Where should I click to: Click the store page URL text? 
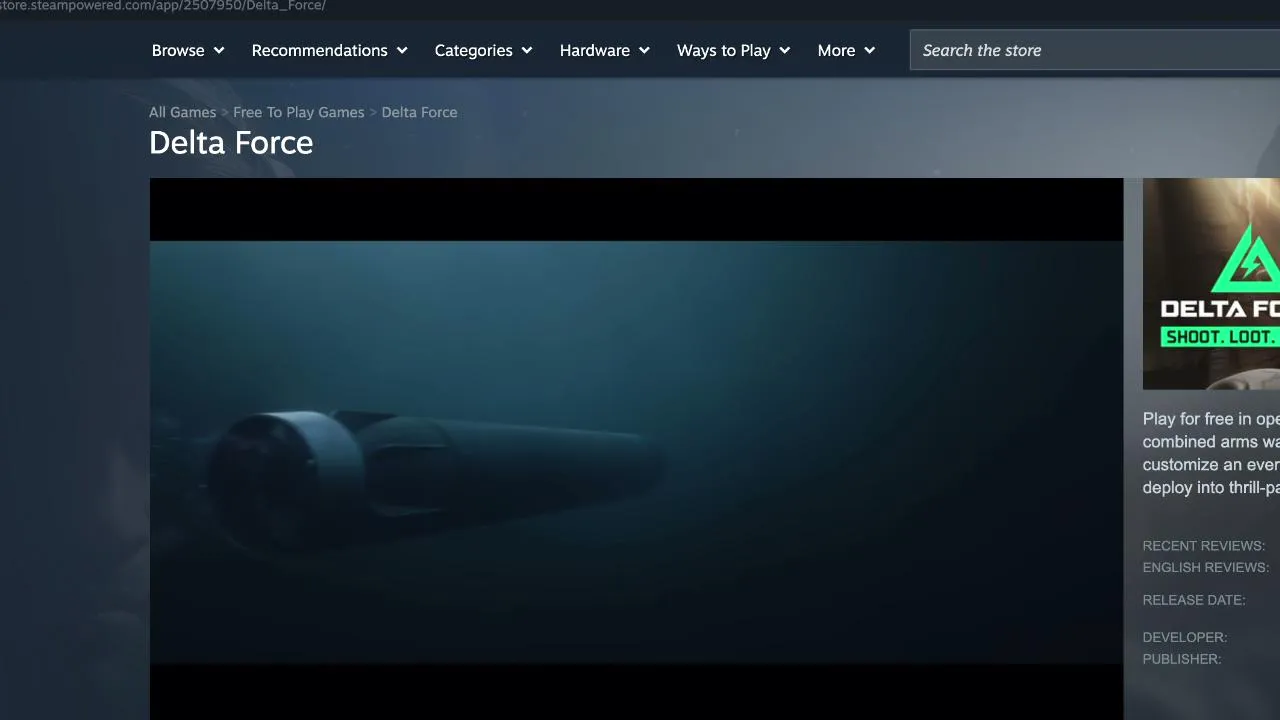pyautogui.click(x=163, y=6)
